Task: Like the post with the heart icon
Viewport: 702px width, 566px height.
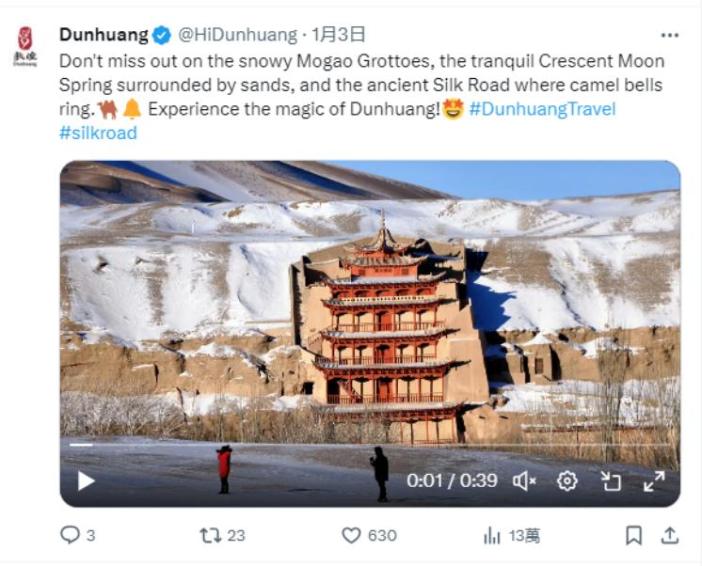Action: 351,535
